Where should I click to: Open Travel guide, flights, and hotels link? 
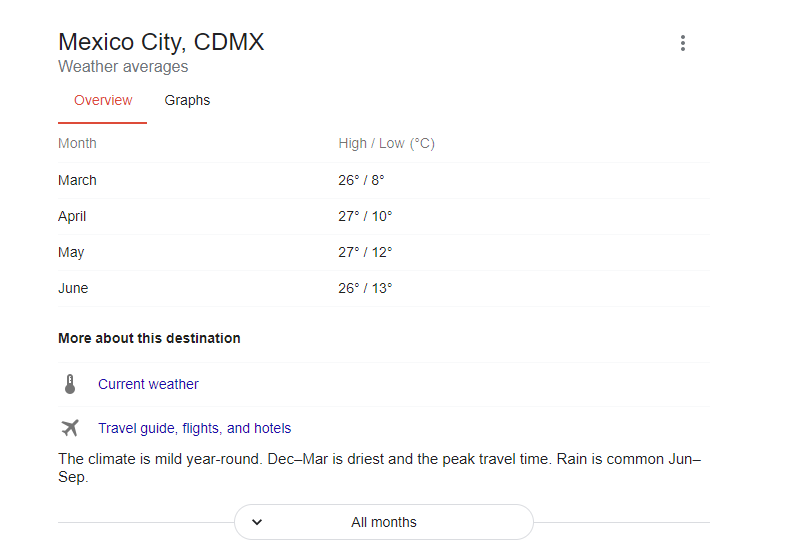(x=194, y=428)
